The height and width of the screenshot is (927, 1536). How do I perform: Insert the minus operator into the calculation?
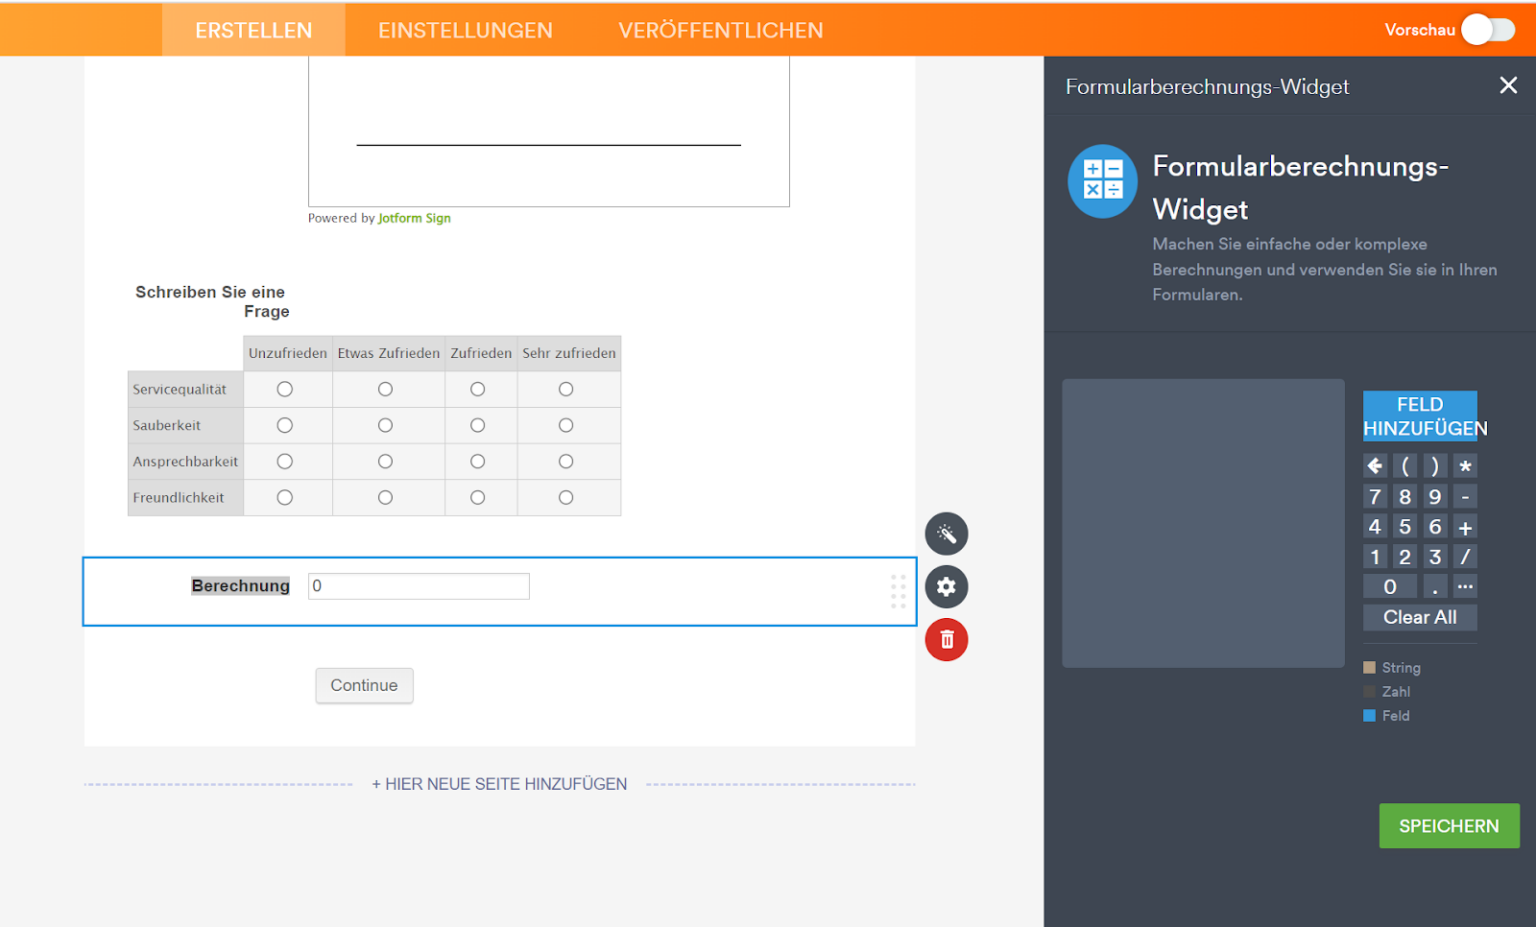coord(1464,496)
